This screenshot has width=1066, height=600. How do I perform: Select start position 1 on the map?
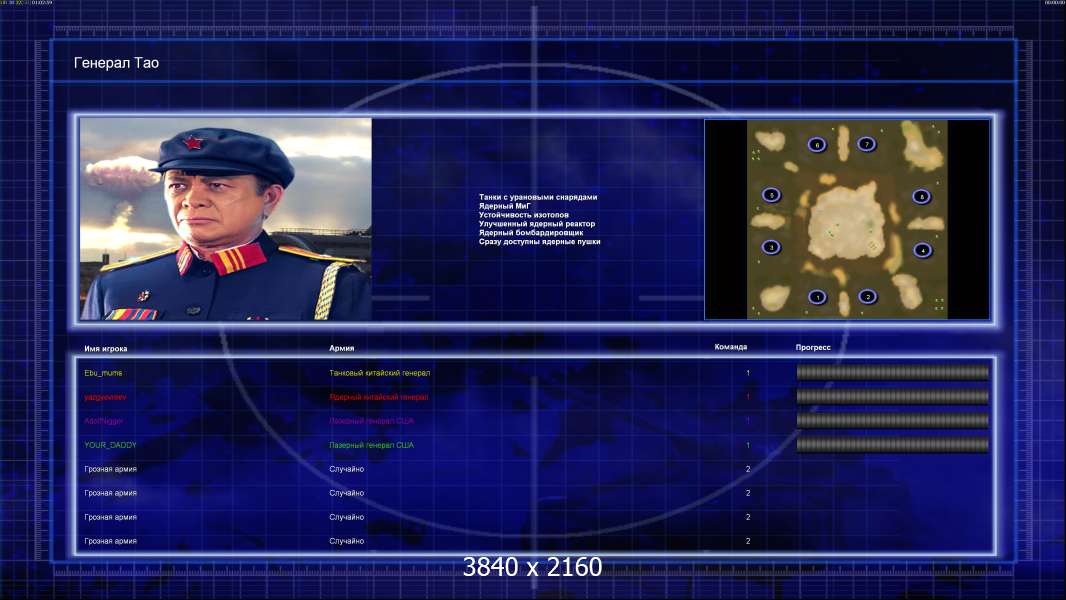click(817, 297)
